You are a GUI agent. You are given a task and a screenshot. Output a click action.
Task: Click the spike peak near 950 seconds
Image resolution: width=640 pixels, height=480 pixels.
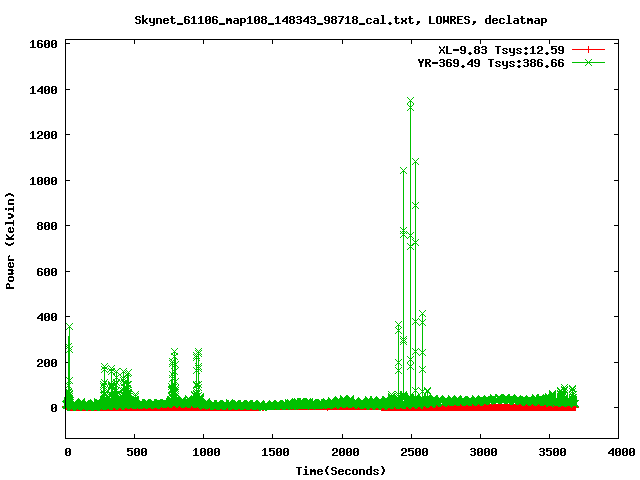pyautogui.click(x=198, y=352)
